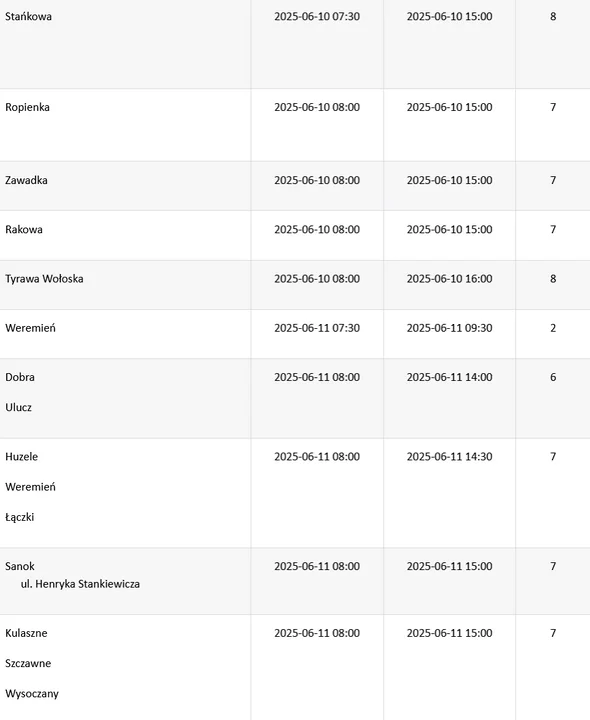The width and height of the screenshot is (590, 720).
Task: Click the Kulaszne locality name
Action: coord(26,633)
